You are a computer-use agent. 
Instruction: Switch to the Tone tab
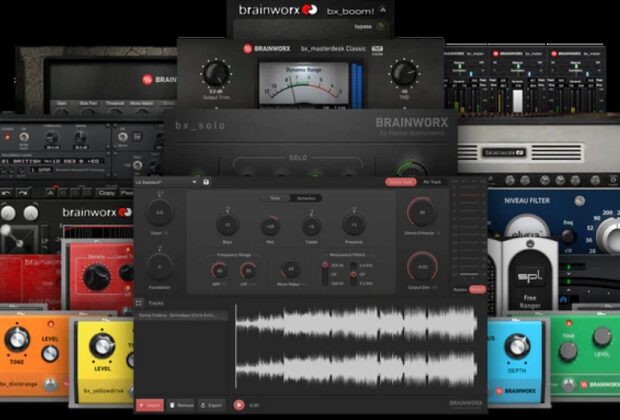click(276, 198)
